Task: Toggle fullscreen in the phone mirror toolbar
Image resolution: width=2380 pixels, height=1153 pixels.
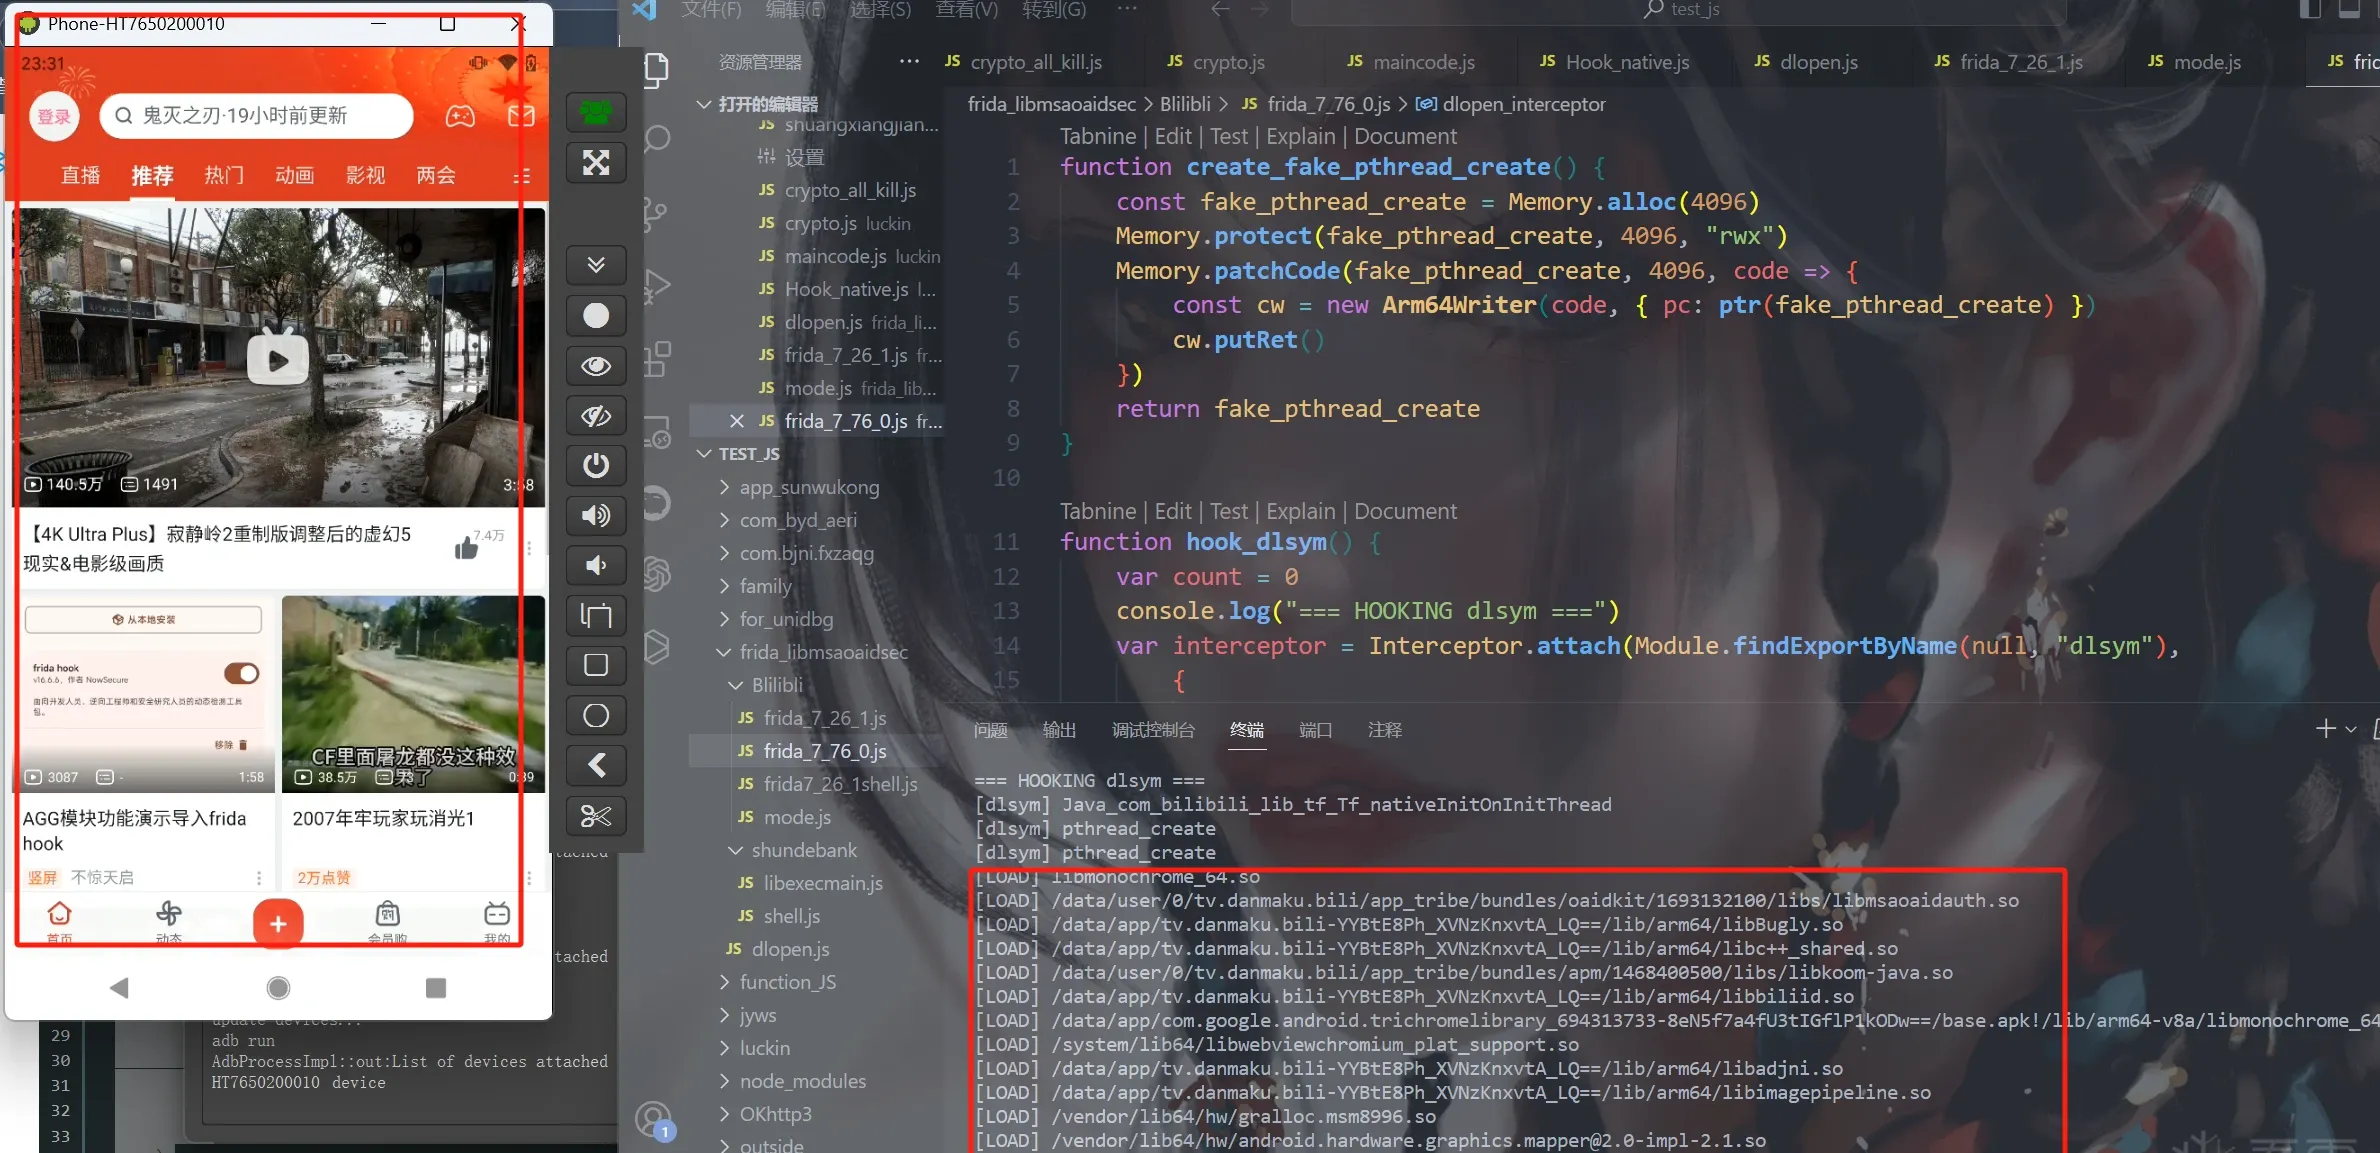Action: [596, 163]
